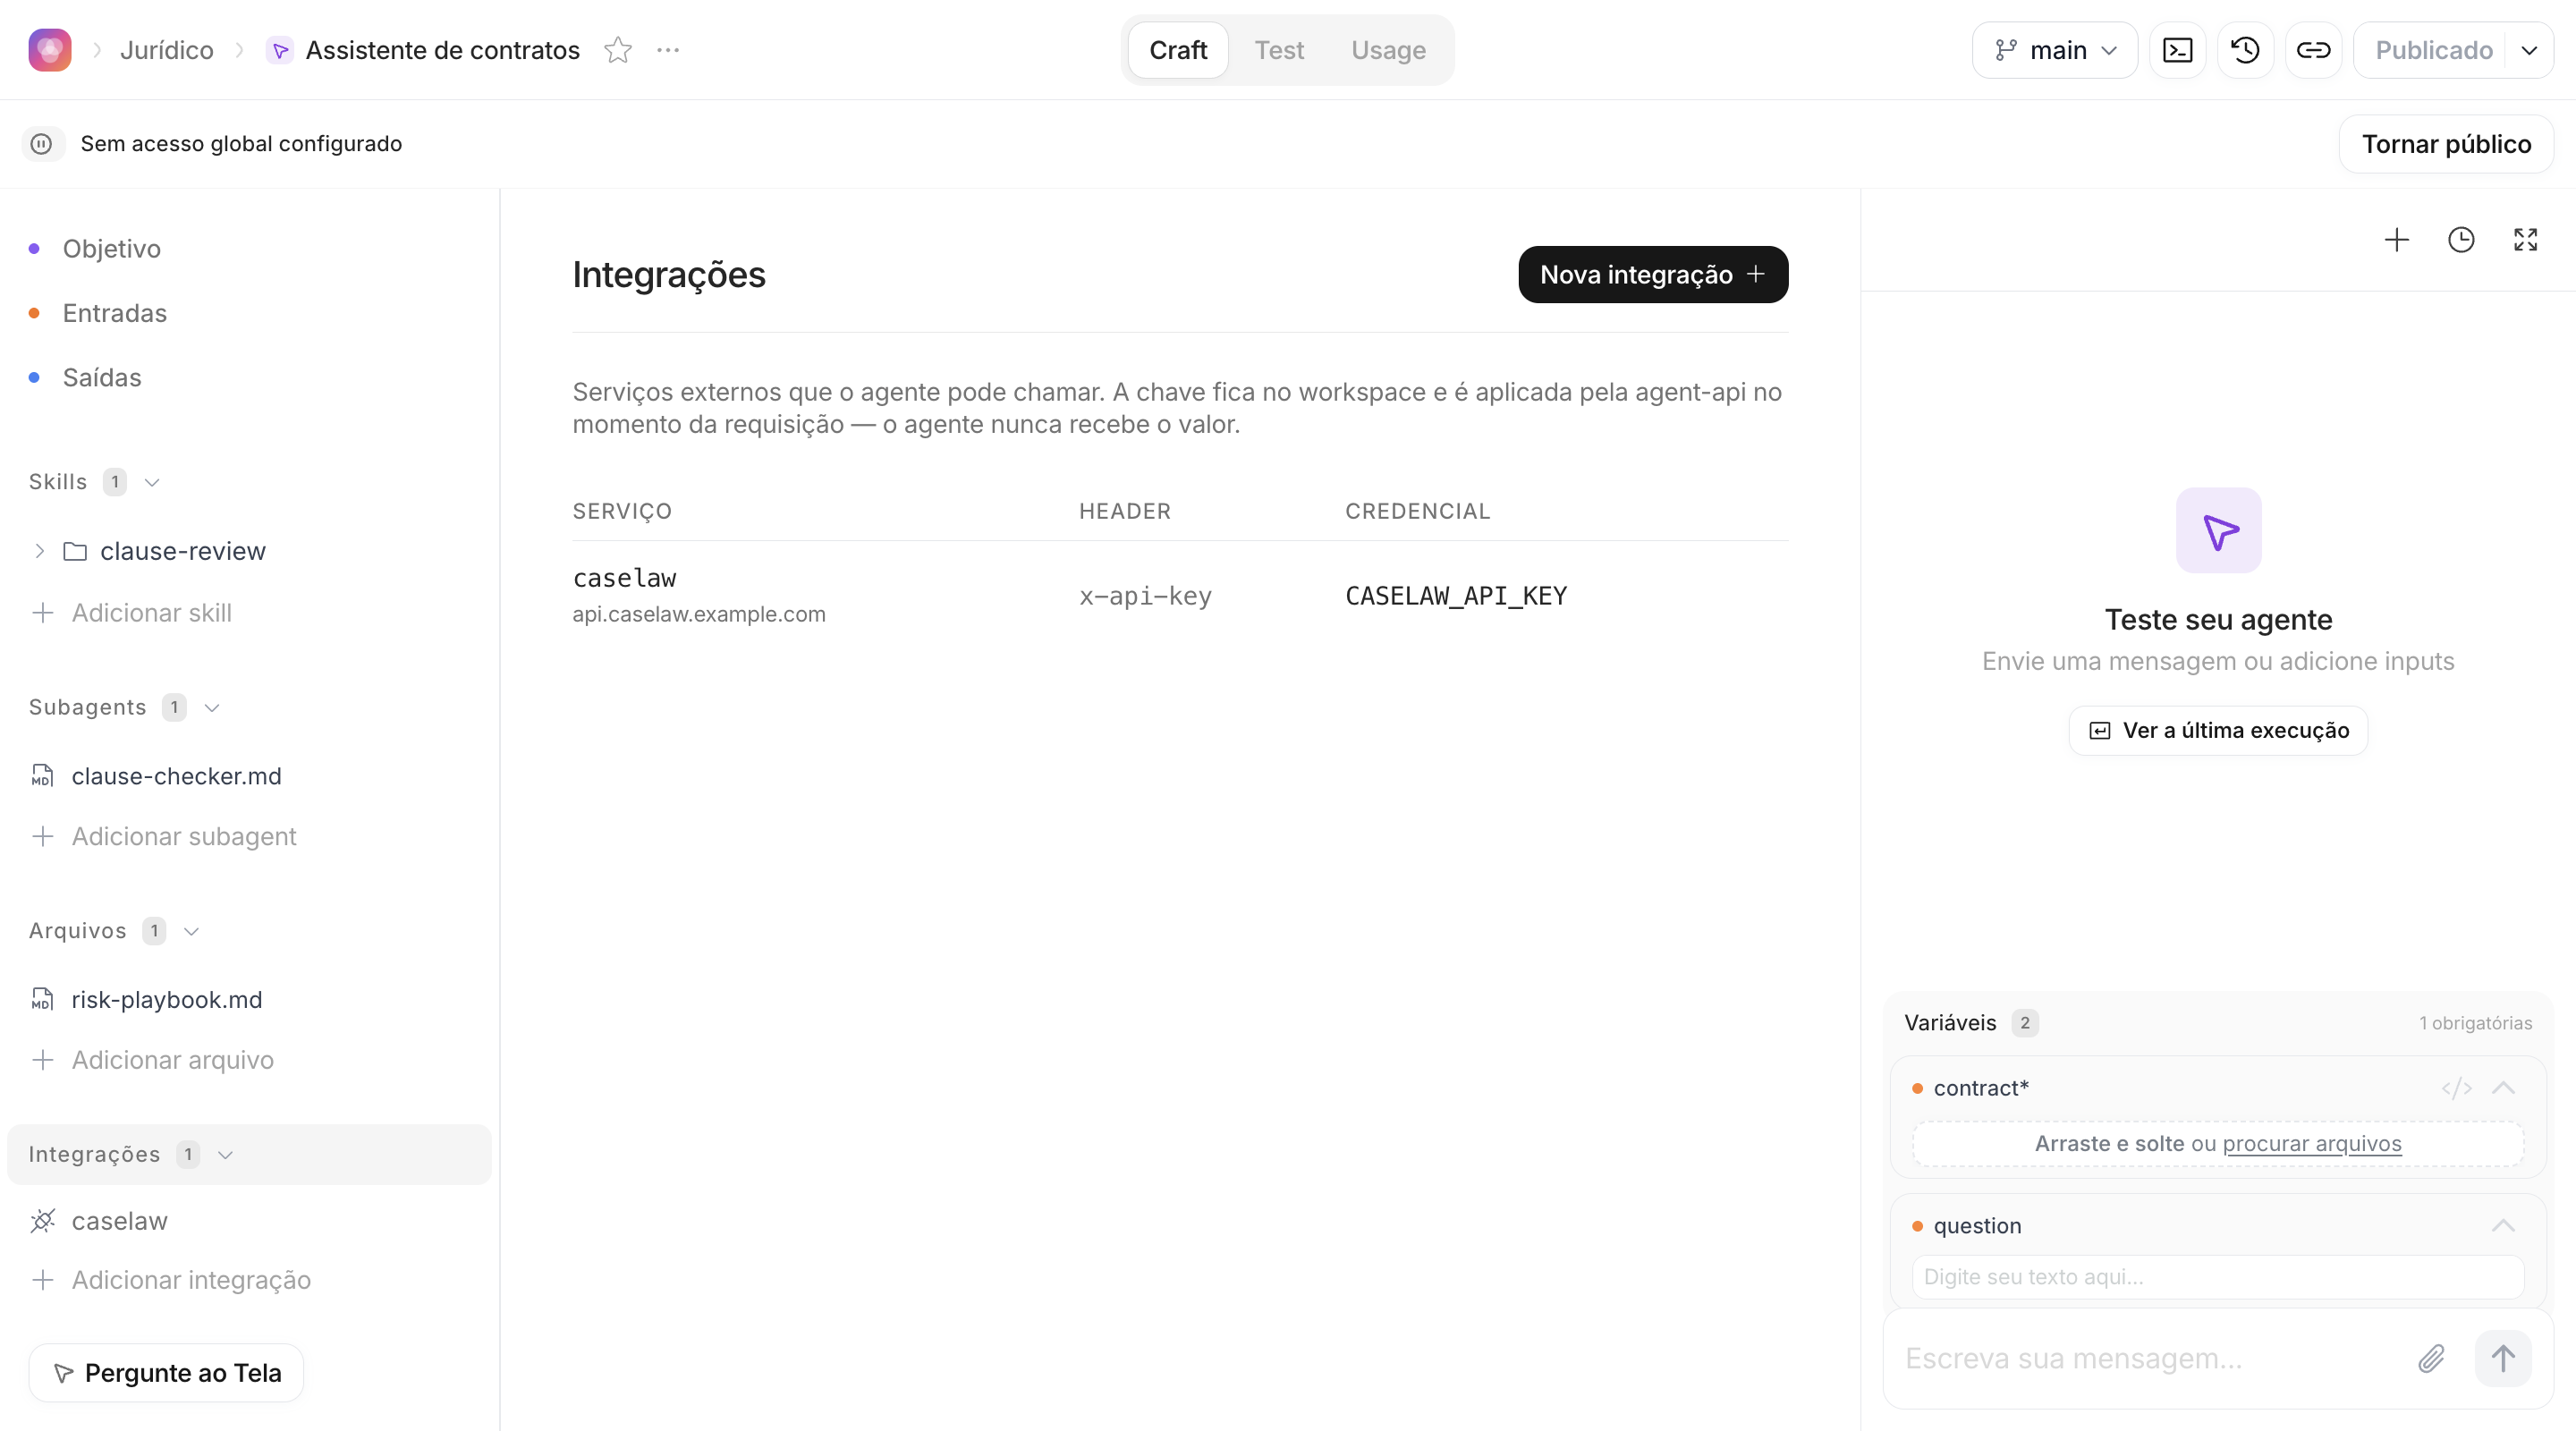This screenshot has height=1431, width=2576.
Task: Click the Tela app logo
Action: pos(50,50)
